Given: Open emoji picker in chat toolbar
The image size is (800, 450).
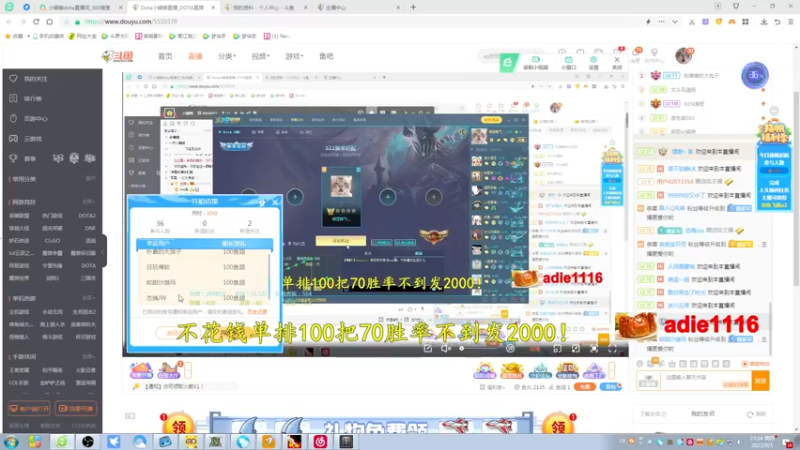Looking at the screenshot, I should (639, 364).
